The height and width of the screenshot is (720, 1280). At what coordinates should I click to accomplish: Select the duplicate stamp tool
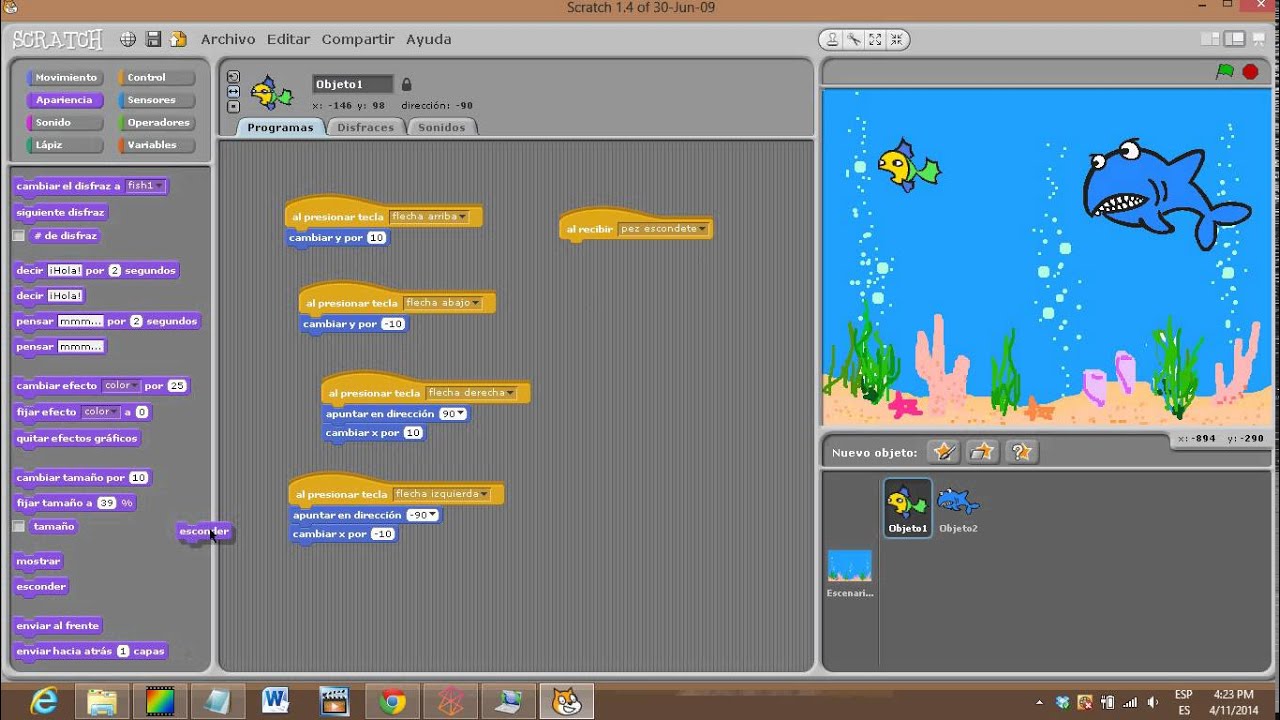tap(832, 40)
